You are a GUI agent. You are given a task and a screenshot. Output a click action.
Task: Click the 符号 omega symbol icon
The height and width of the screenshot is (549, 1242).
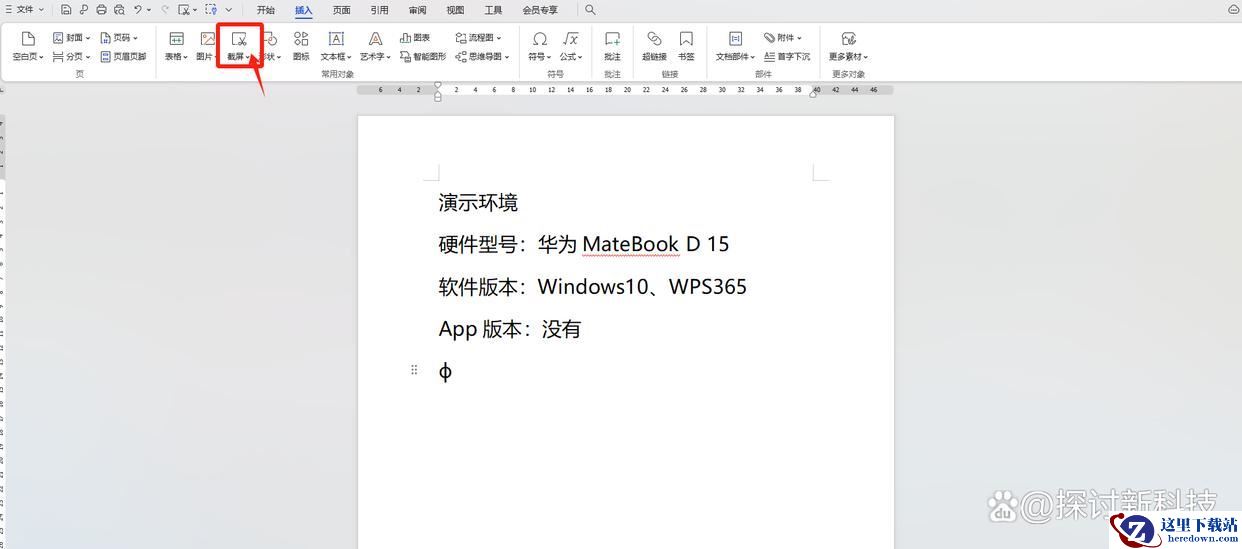point(539,39)
